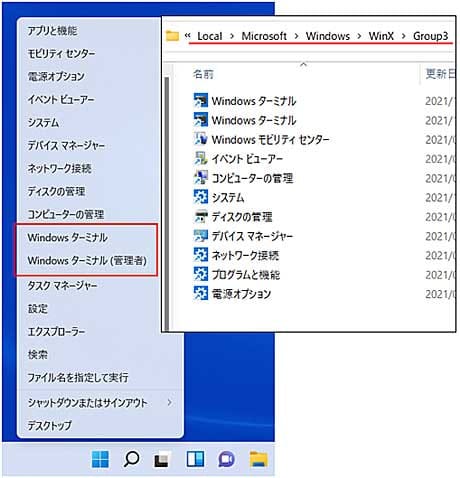Click the プログラムと機能 shortcut icon
Viewport: 460px width, 478px height.
[x=201, y=274]
